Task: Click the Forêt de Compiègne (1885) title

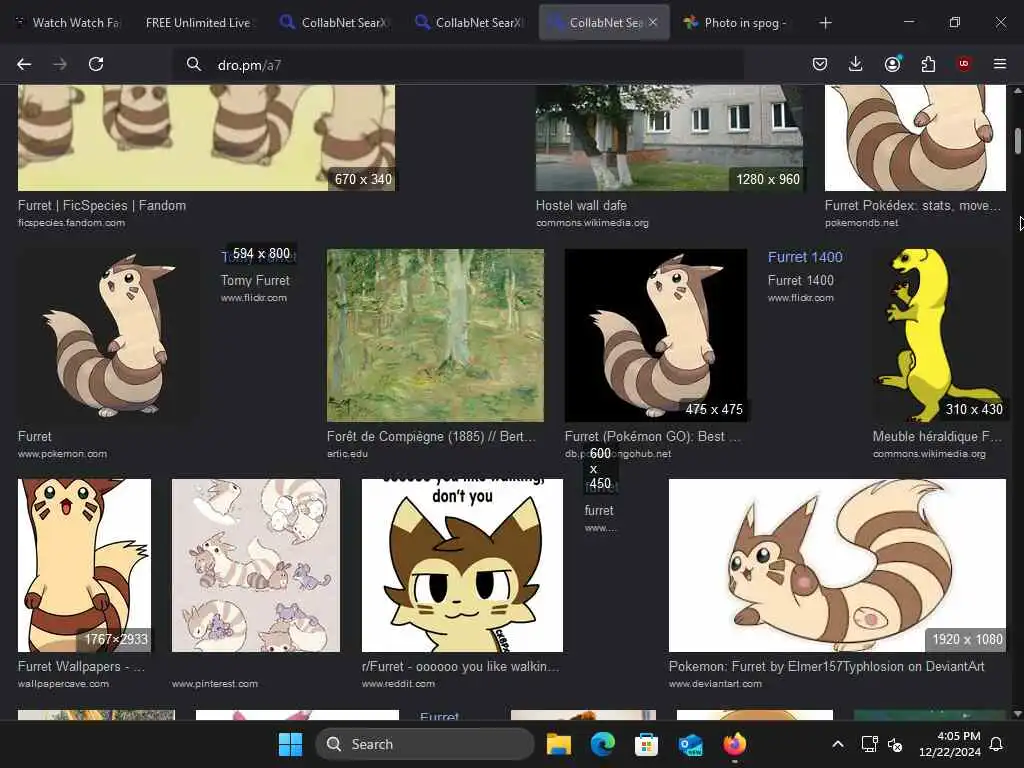Action: [431, 436]
